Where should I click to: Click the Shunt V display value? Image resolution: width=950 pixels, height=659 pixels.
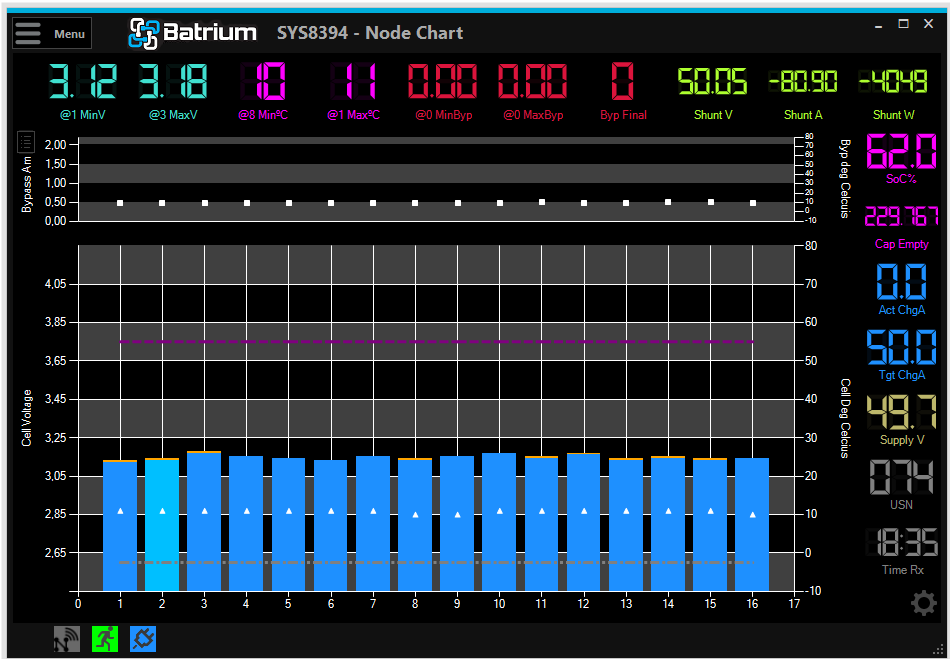713,81
